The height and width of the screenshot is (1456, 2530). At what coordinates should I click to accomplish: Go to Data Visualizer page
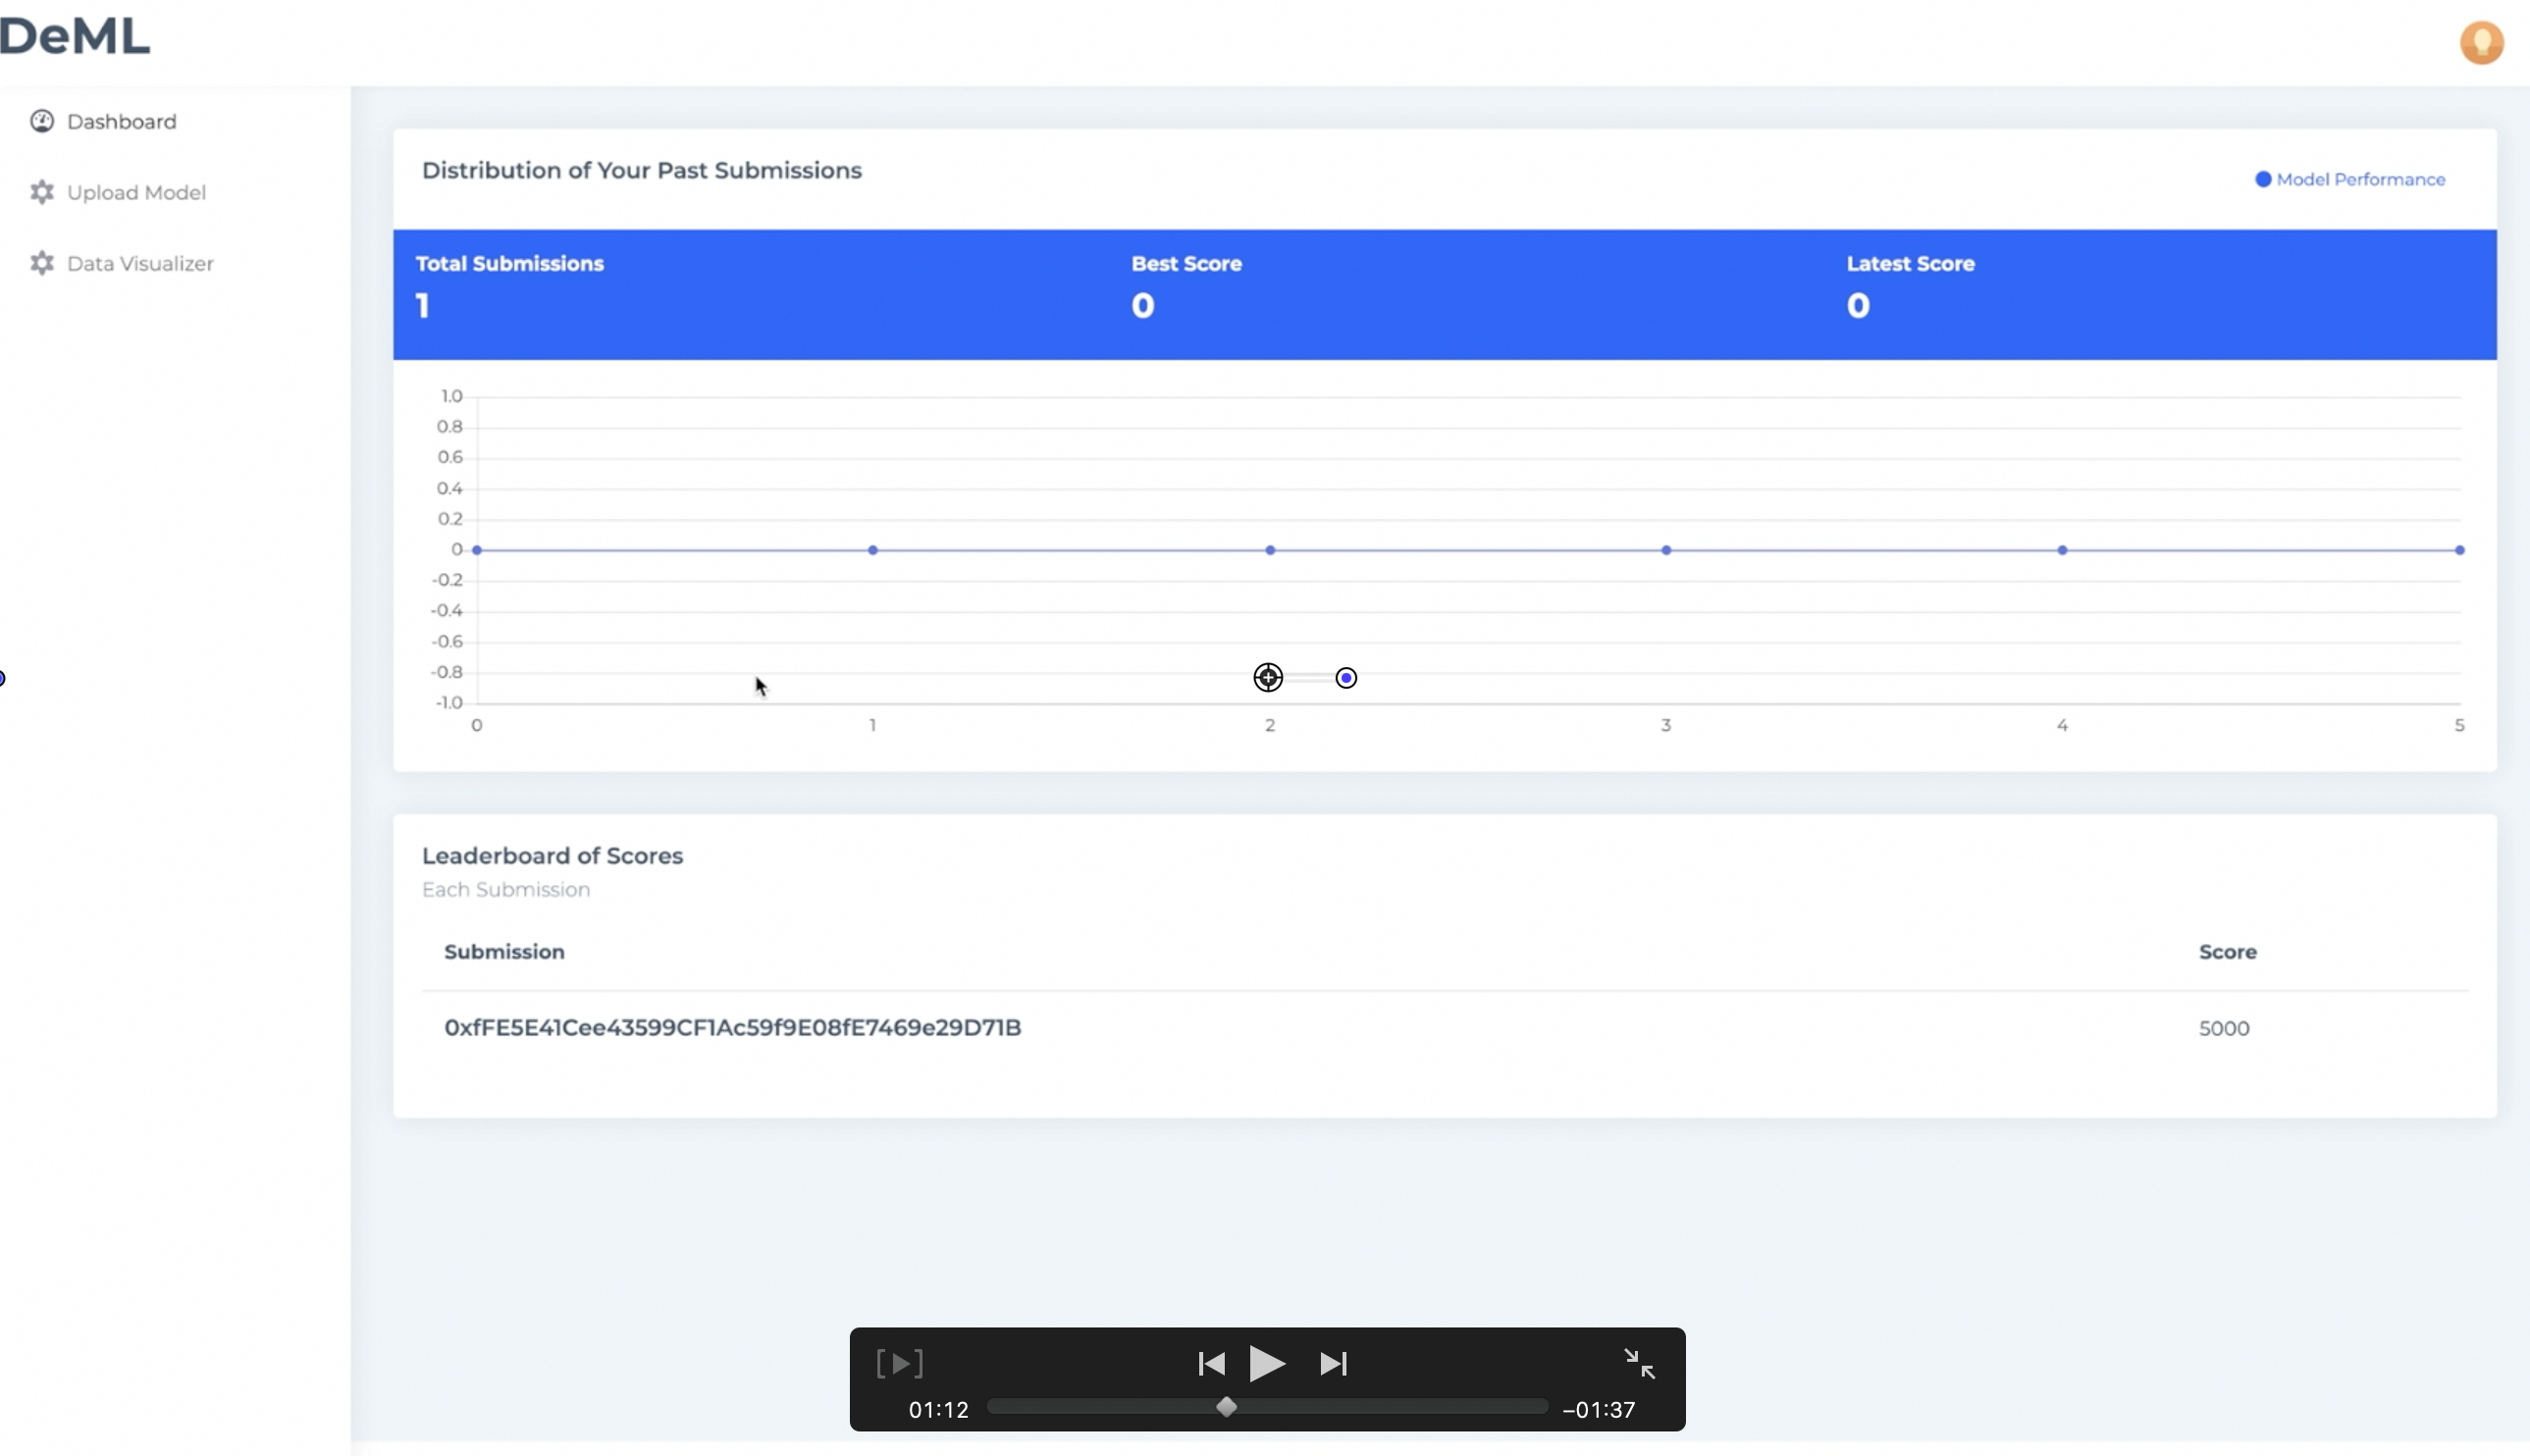(140, 263)
